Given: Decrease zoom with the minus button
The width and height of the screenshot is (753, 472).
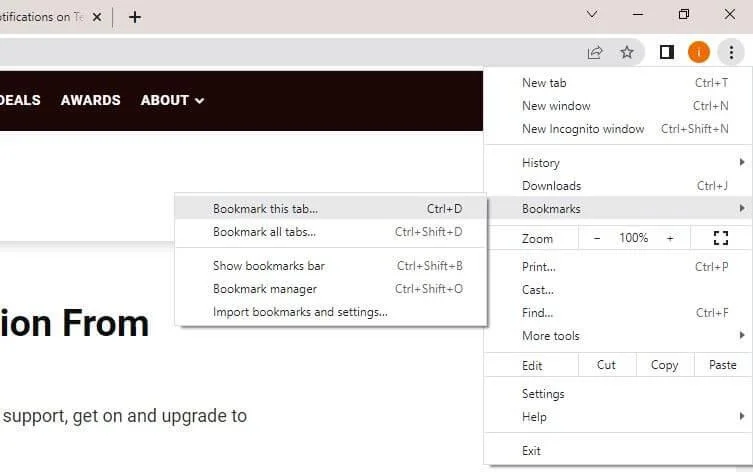Looking at the screenshot, I should click(x=597, y=238).
